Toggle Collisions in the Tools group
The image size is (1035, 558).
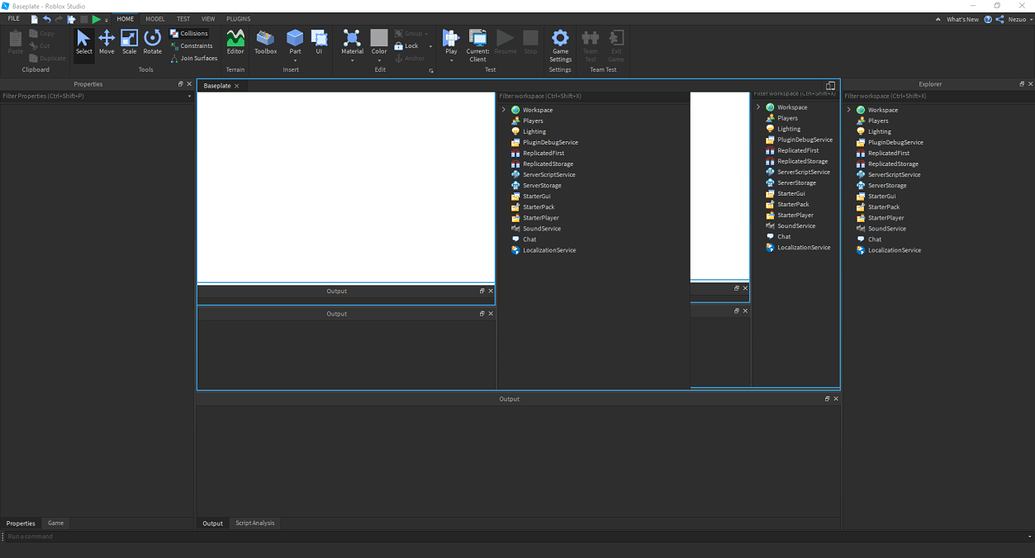pos(189,33)
